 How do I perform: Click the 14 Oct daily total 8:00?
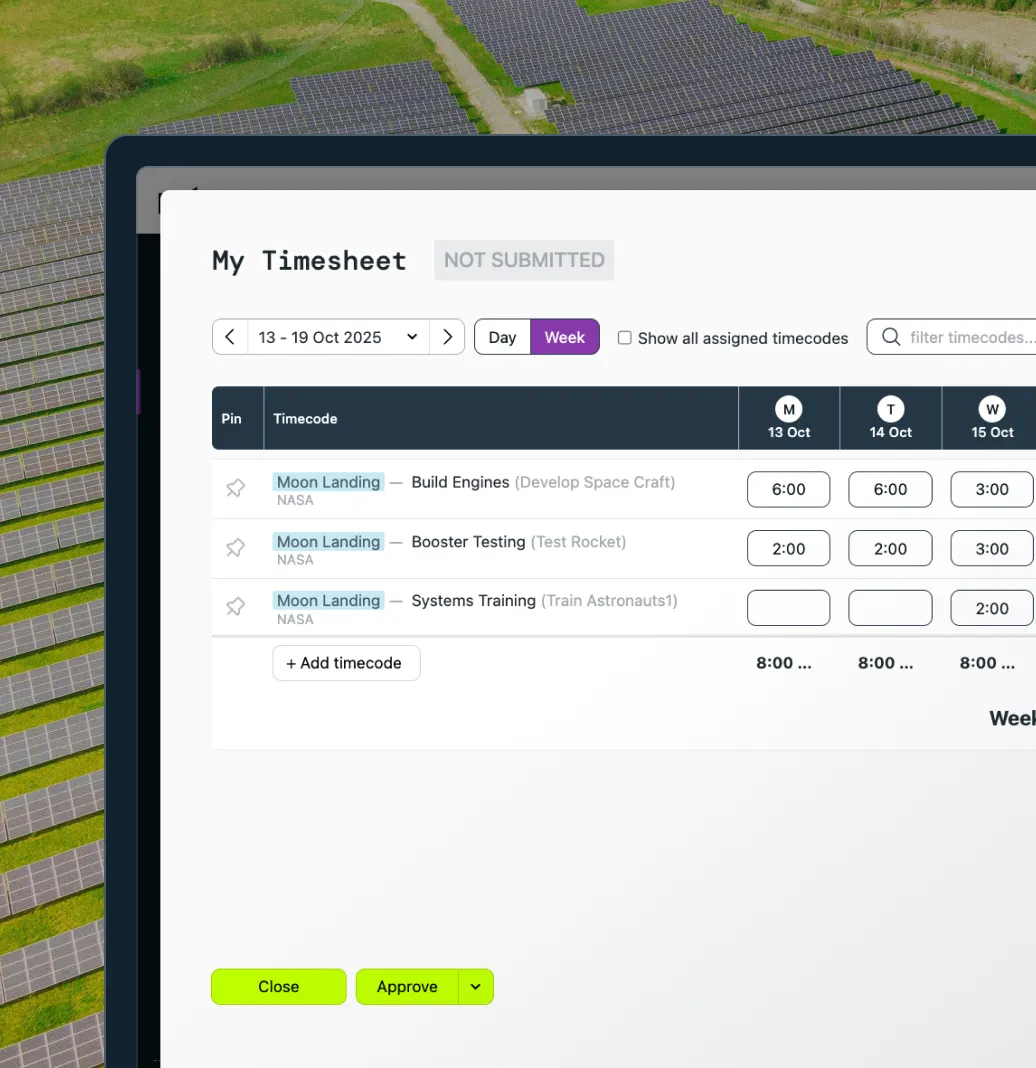coord(885,663)
